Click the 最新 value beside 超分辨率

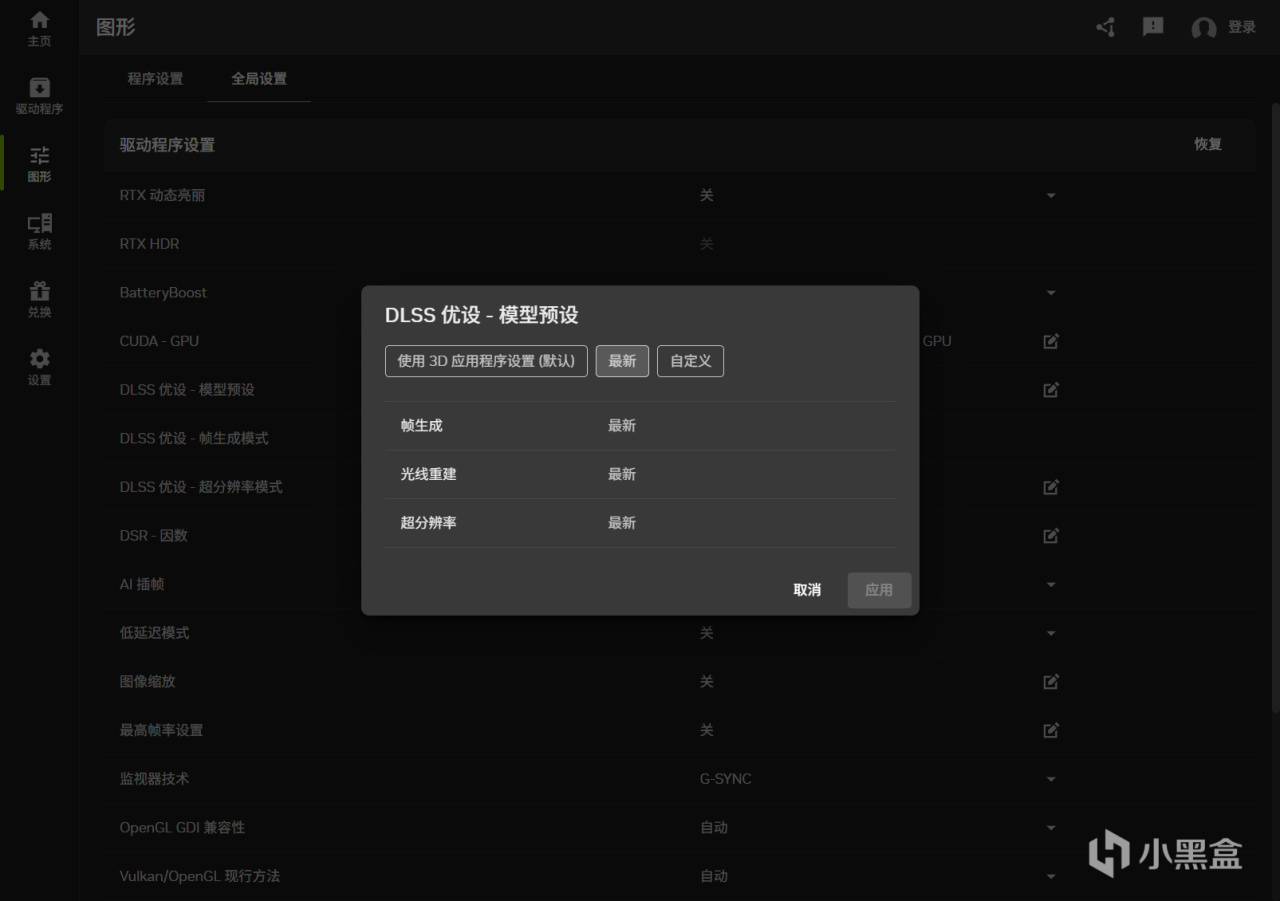tap(622, 523)
